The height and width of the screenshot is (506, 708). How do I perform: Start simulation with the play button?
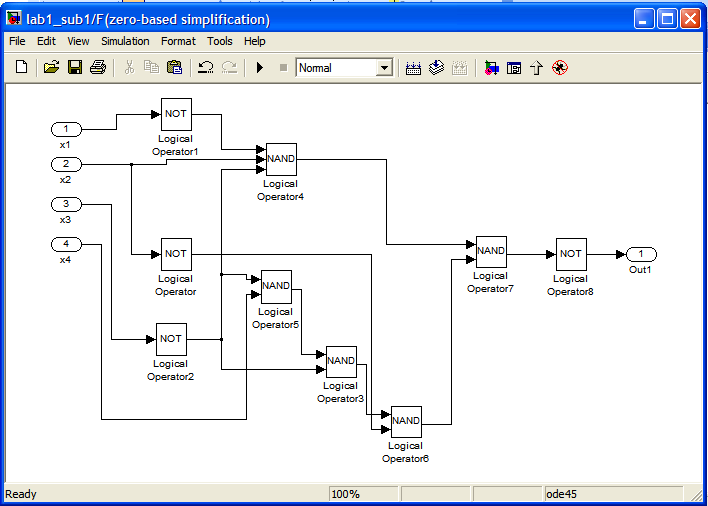(x=260, y=68)
